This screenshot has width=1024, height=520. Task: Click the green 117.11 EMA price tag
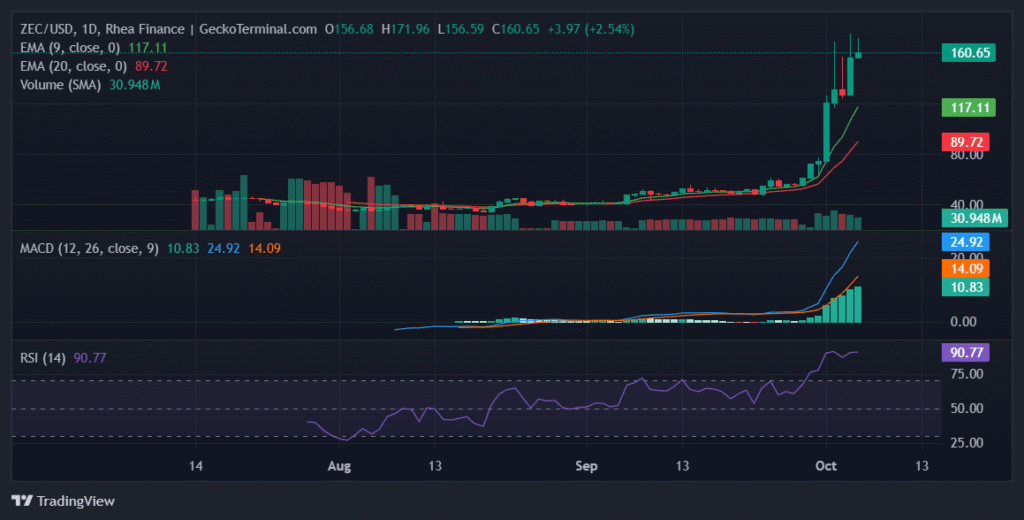[968, 107]
